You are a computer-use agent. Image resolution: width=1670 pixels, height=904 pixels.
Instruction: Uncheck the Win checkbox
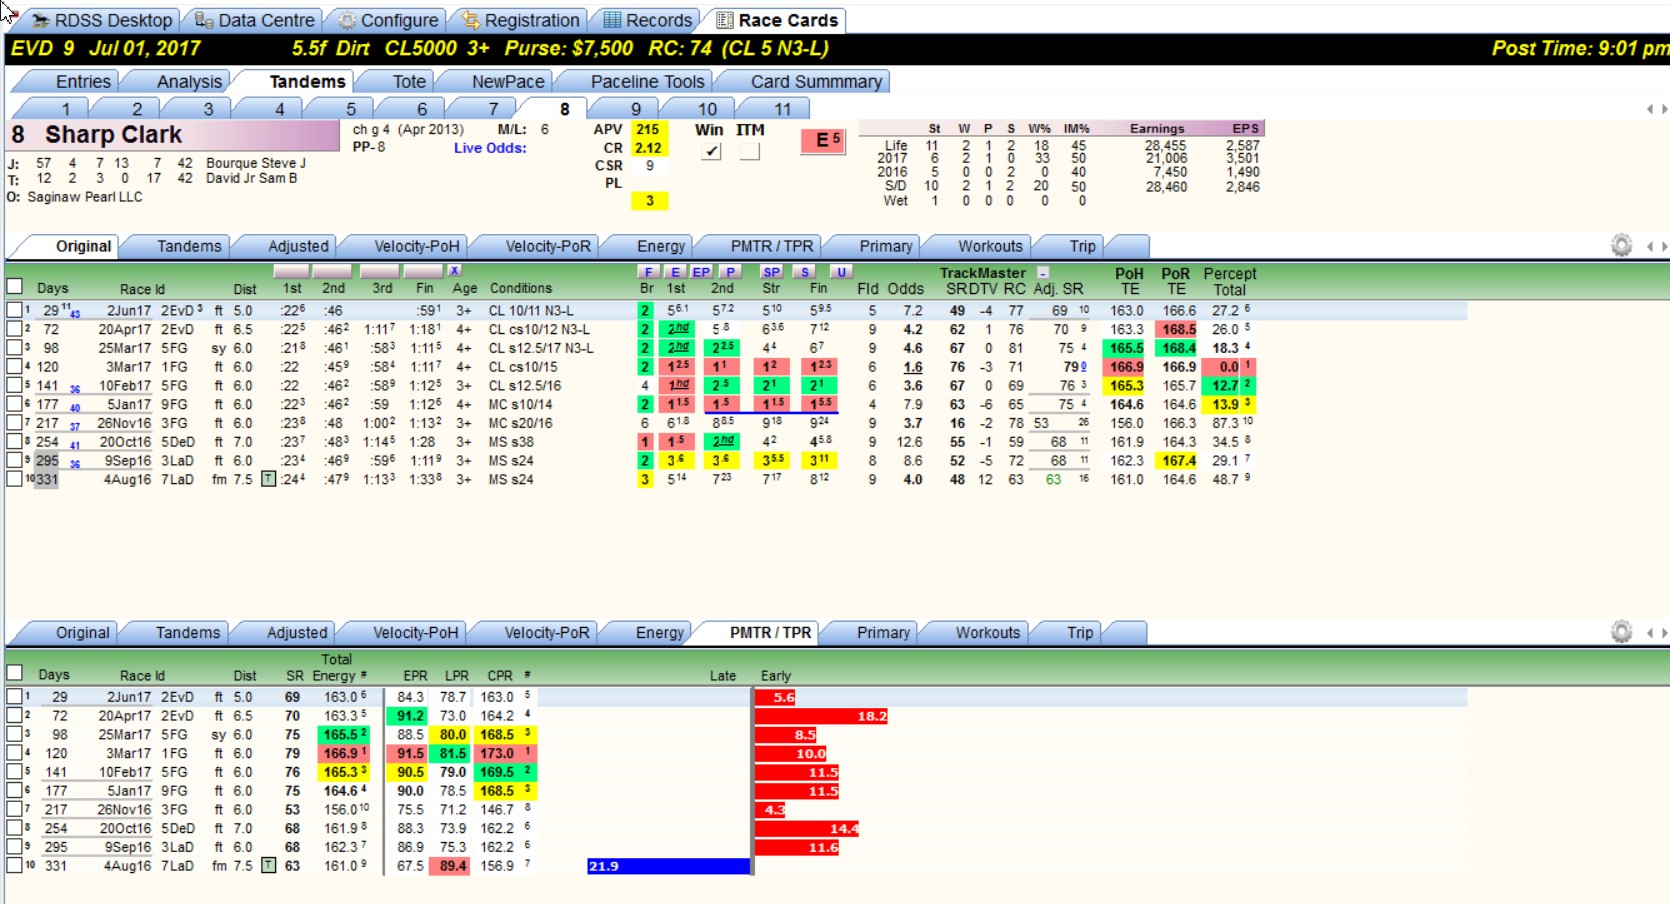[711, 151]
